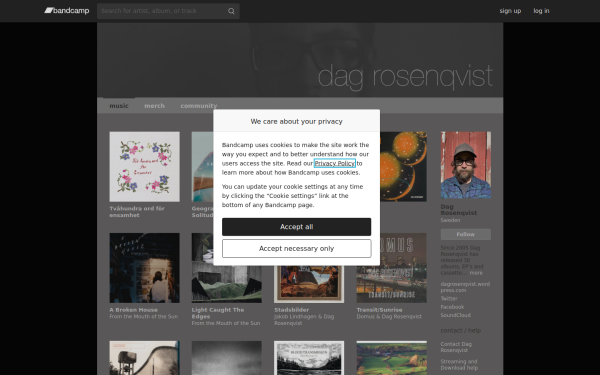Image resolution: width=600 pixels, height=375 pixels.
Task: Open the SoundCloud link
Action: [x=455, y=315]
